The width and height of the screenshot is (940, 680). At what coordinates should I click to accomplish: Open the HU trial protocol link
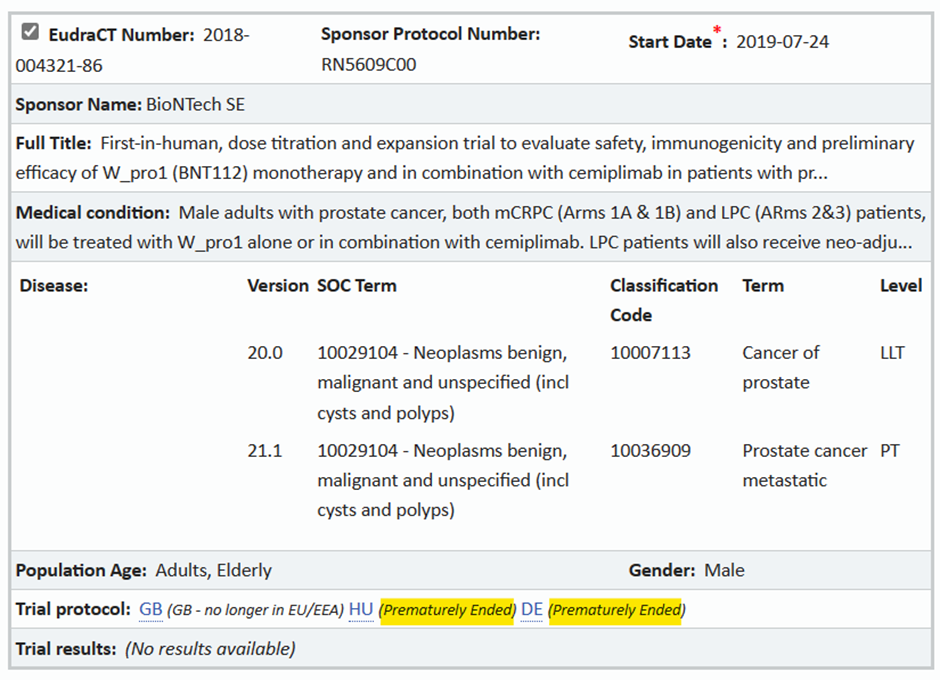[x=360, y=609]
